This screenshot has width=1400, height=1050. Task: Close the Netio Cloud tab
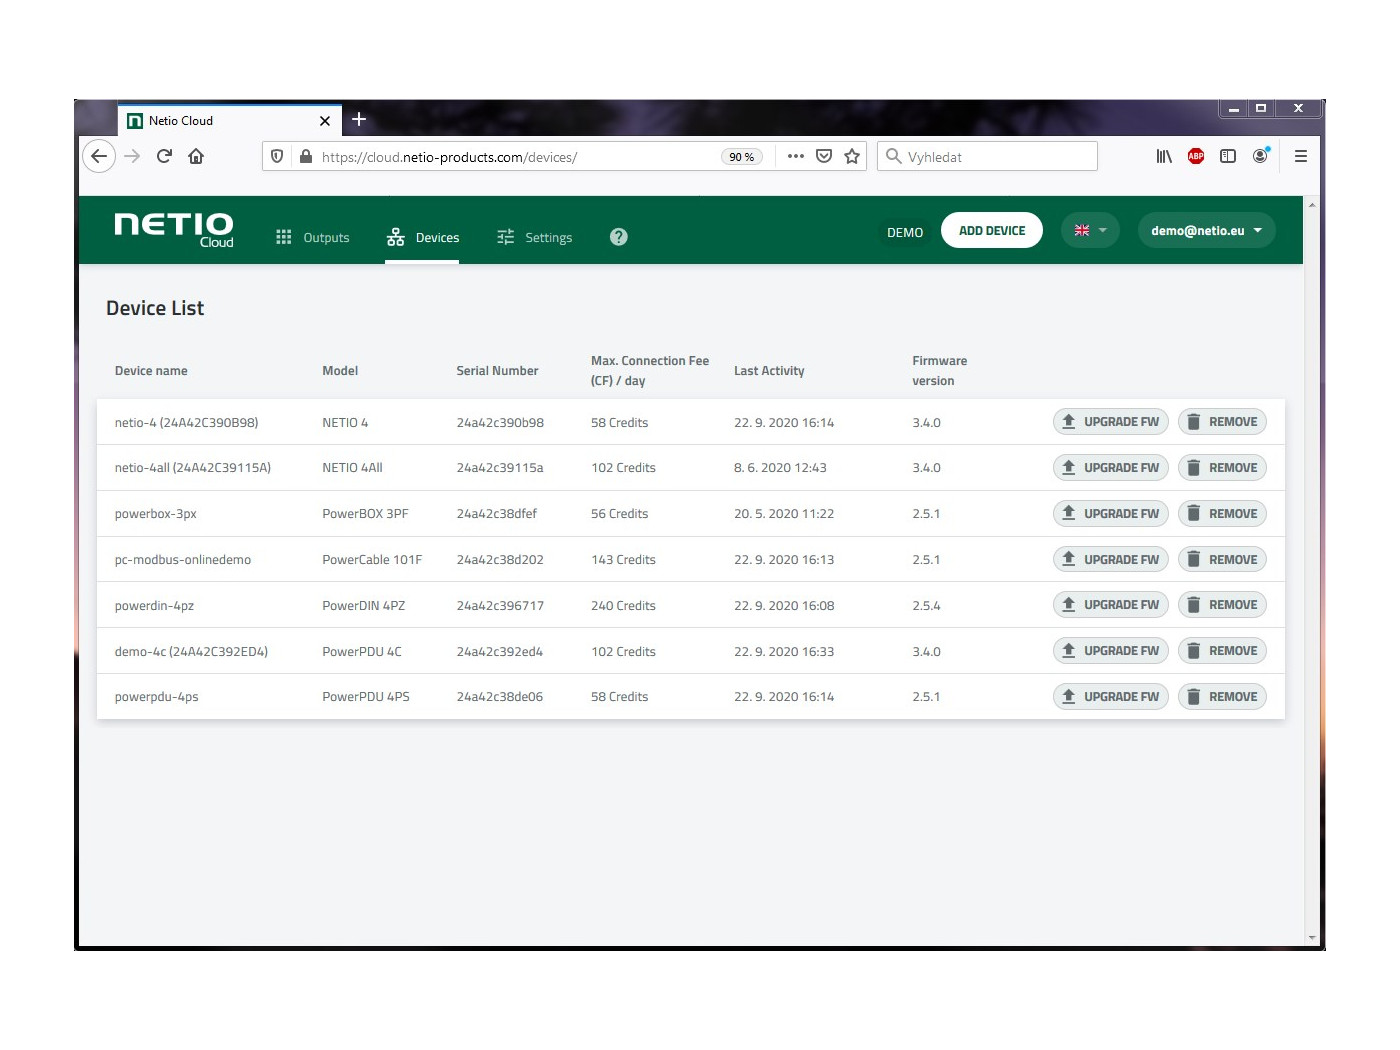click(325, 121)
